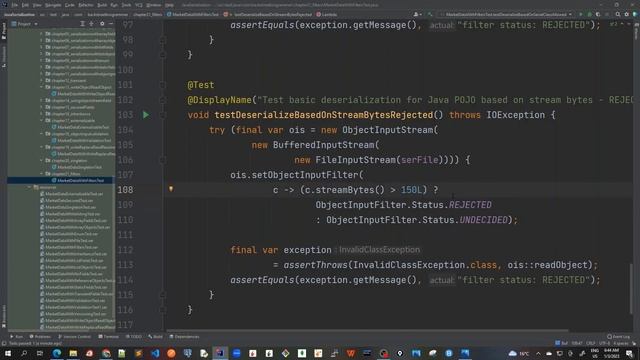Select the highlighted test file in project tree
This screenshot has width=640, height=360.
pyautogui.click(x=60, y=180)
